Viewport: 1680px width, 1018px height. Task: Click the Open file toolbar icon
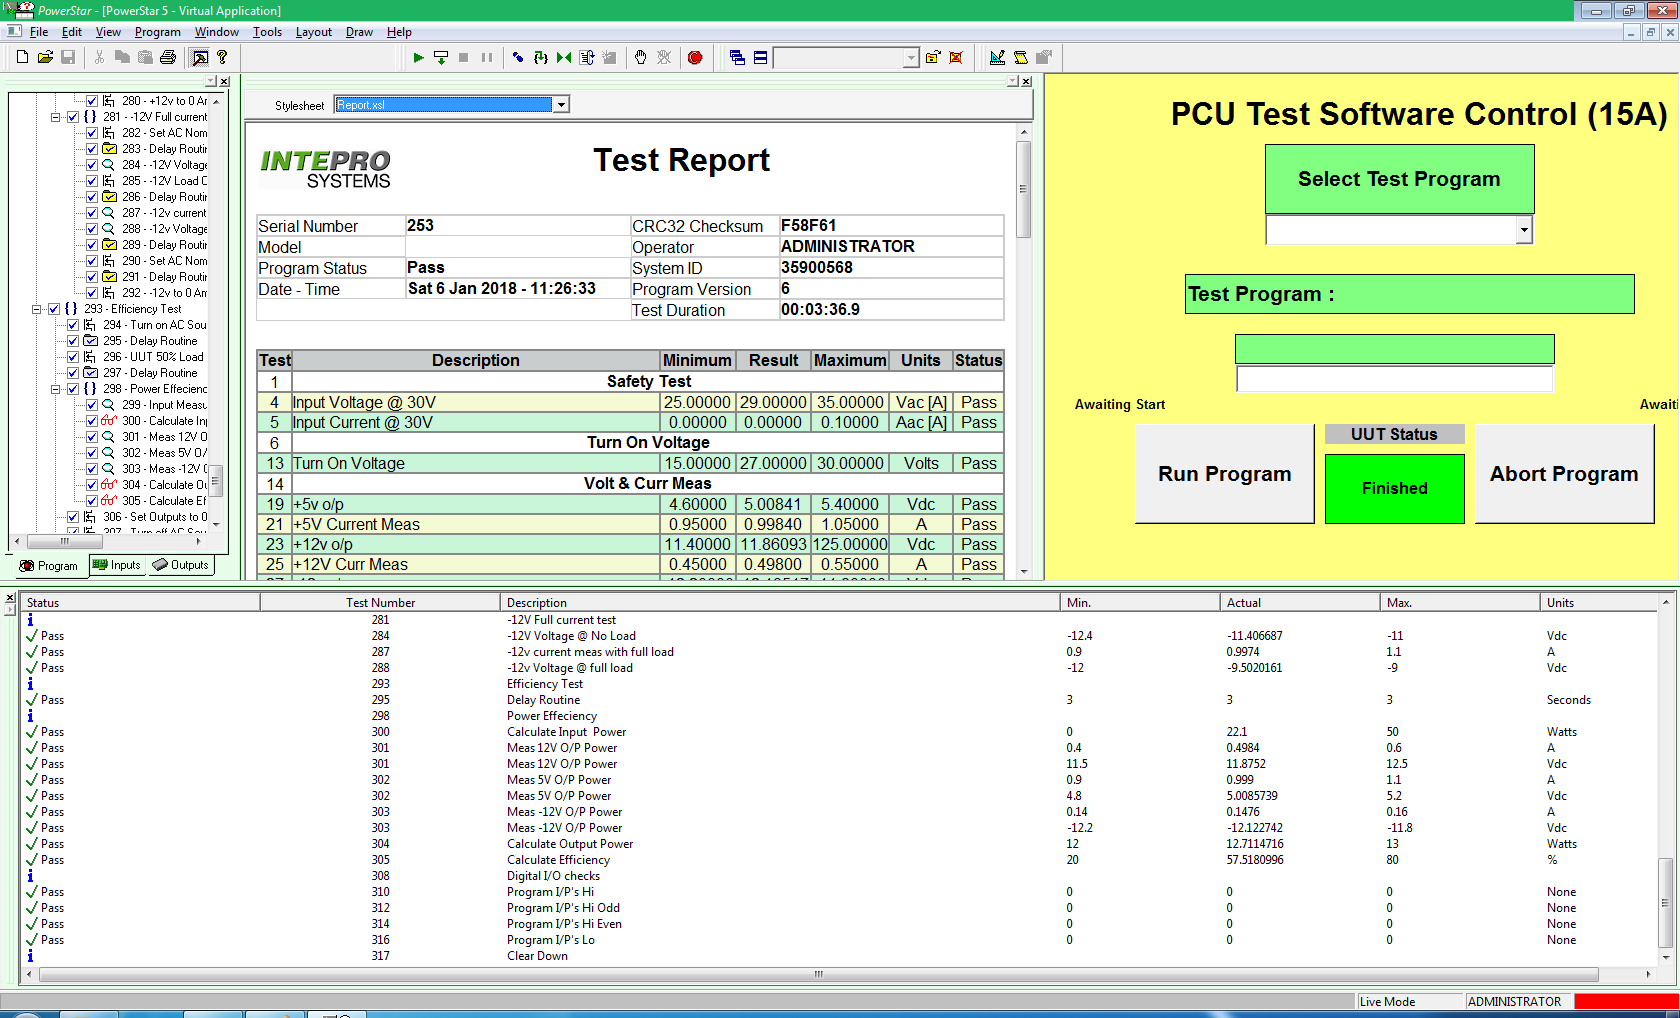pyautogui.click(x=45, y=57)
